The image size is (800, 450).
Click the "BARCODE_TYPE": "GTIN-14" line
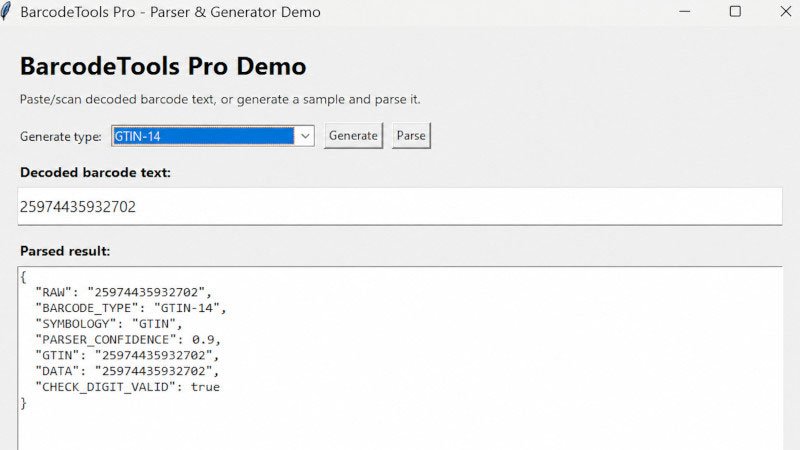[131, 308]
